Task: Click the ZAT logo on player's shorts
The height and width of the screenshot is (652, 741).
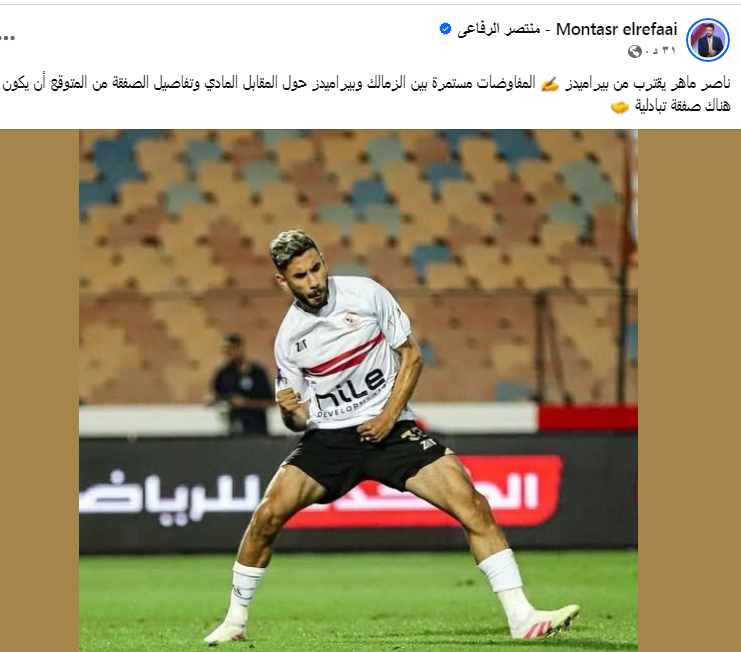Action: [428, 444]
